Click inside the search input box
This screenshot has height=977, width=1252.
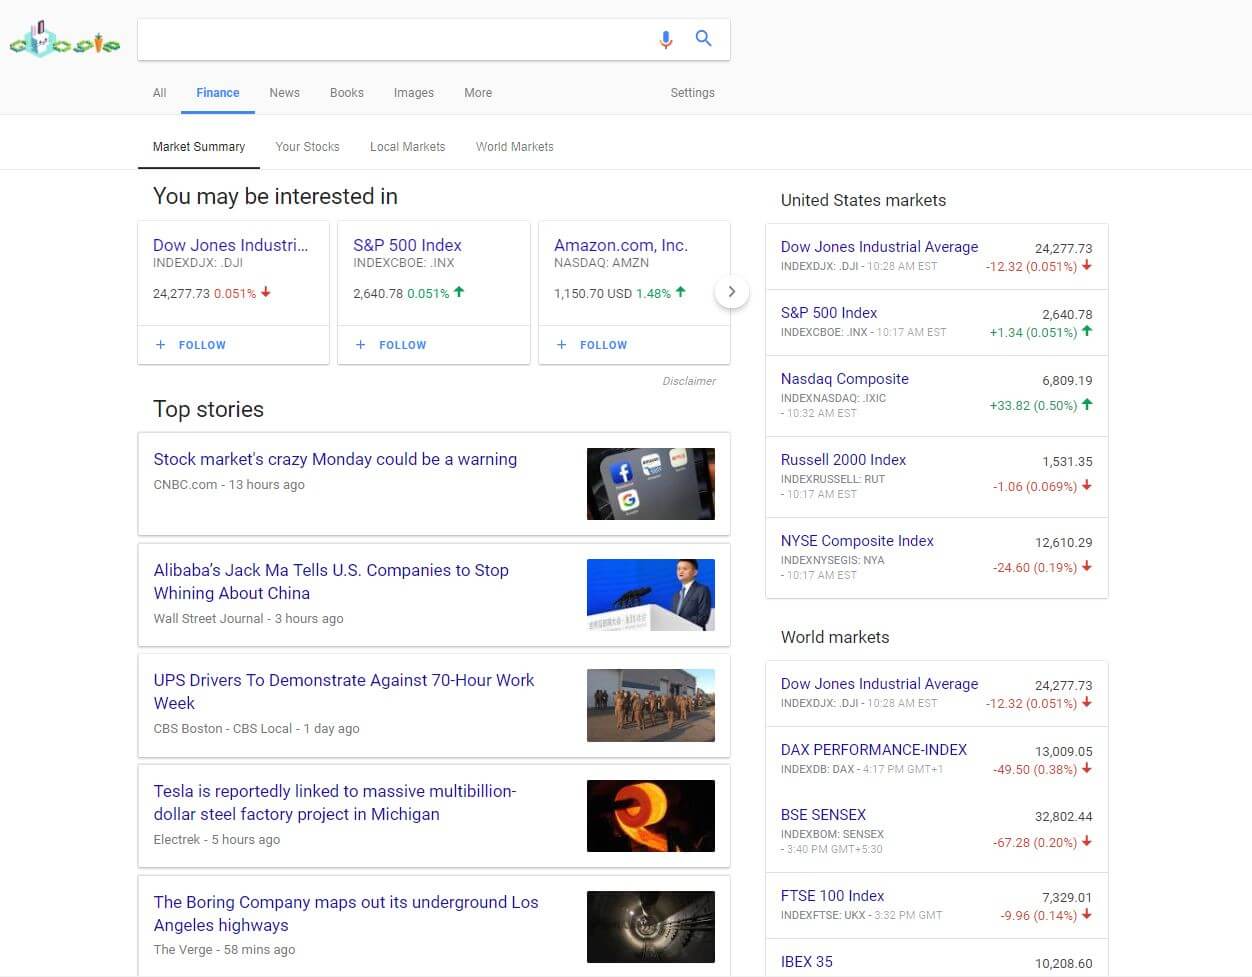(390, 40)
